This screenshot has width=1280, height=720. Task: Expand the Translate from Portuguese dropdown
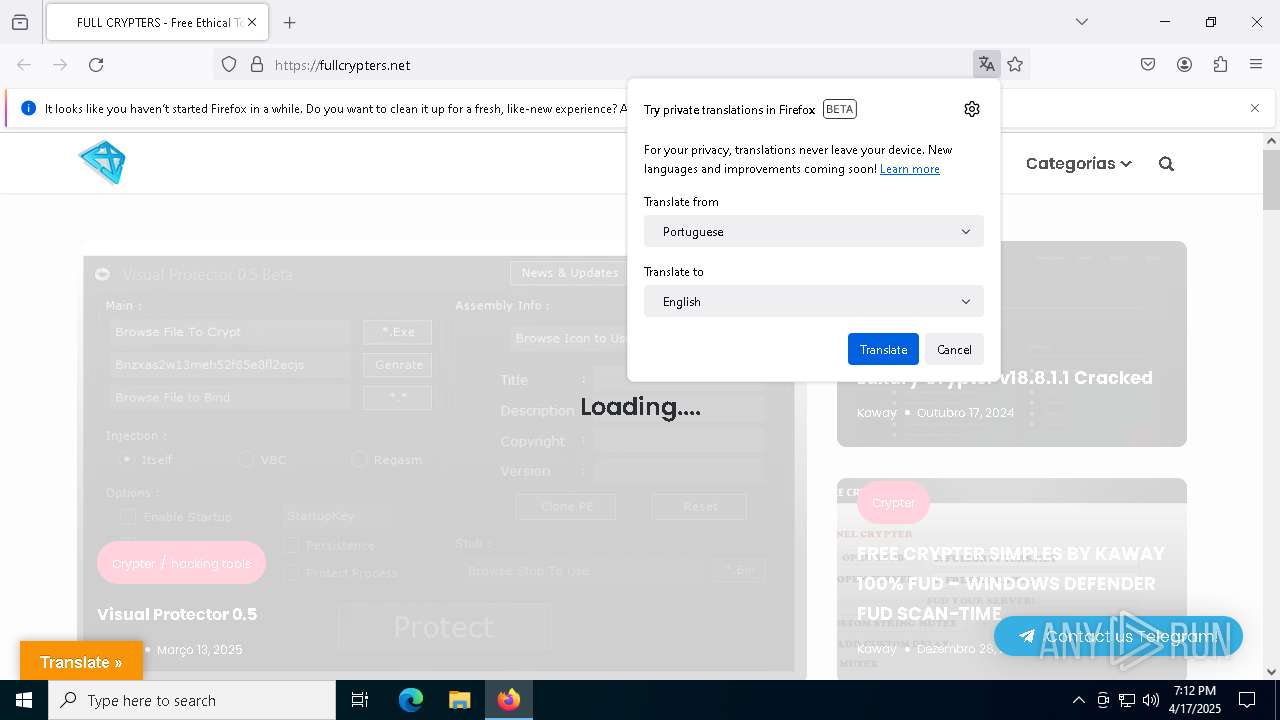pyautogui.click(x=814, y=231)
